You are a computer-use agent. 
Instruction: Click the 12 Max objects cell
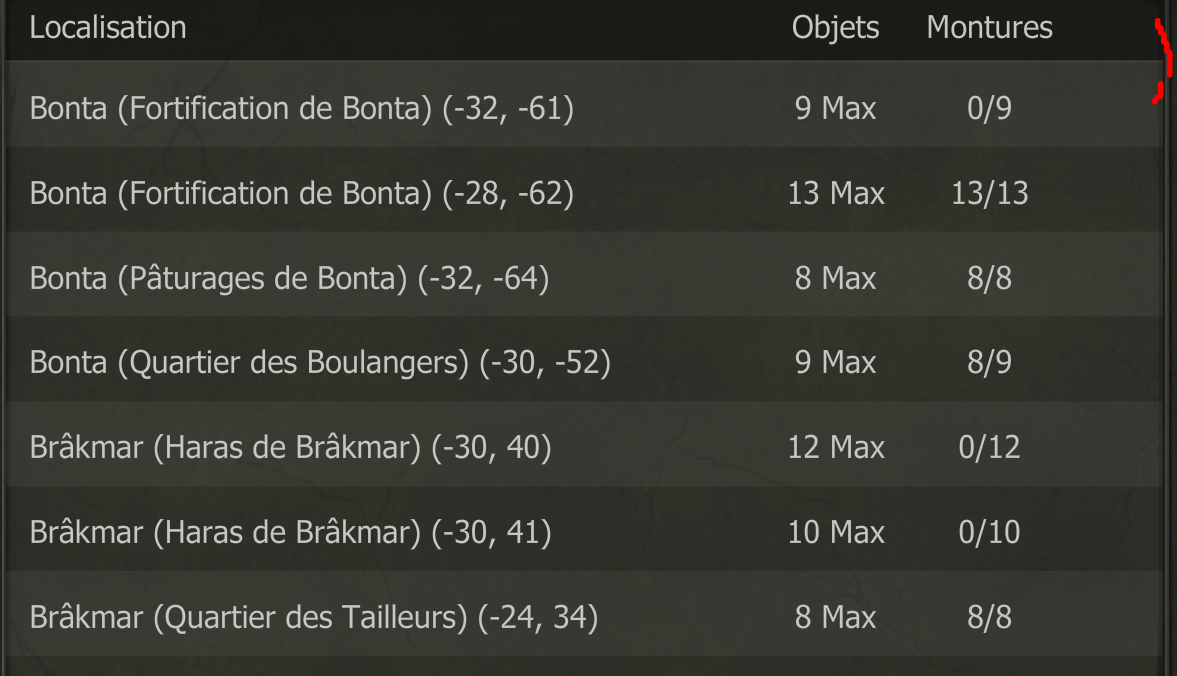tap(835, 447)
